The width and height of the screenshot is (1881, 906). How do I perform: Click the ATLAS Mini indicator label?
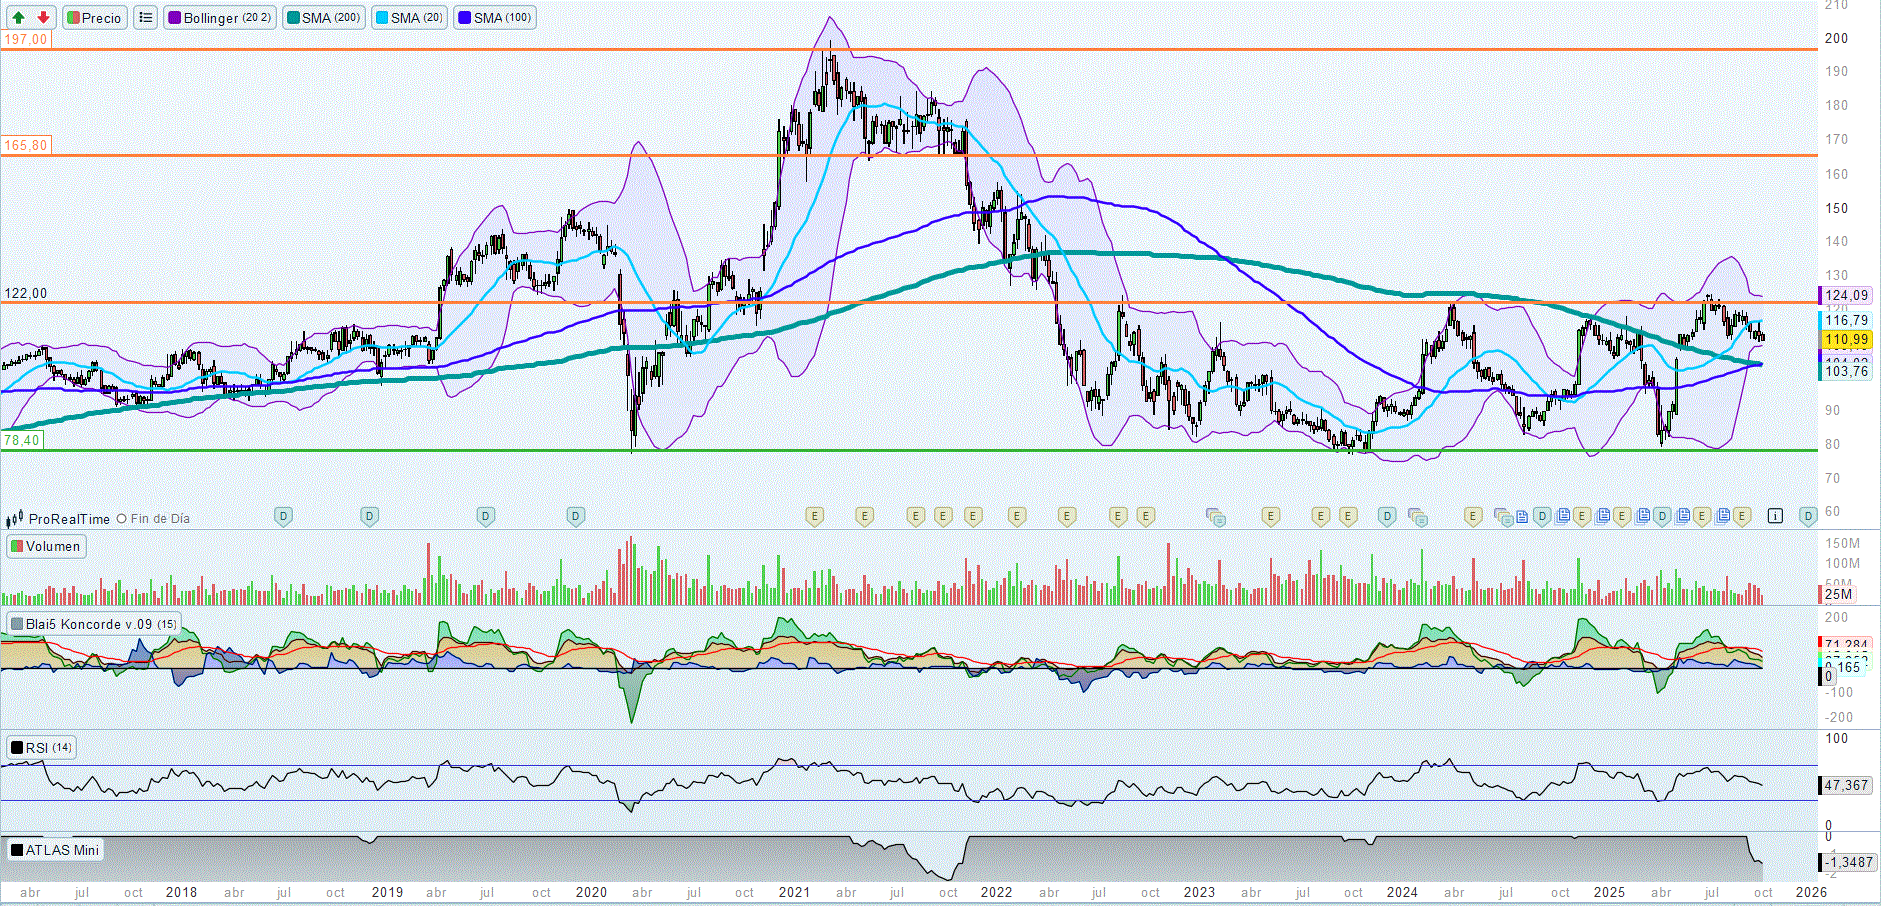55,850
